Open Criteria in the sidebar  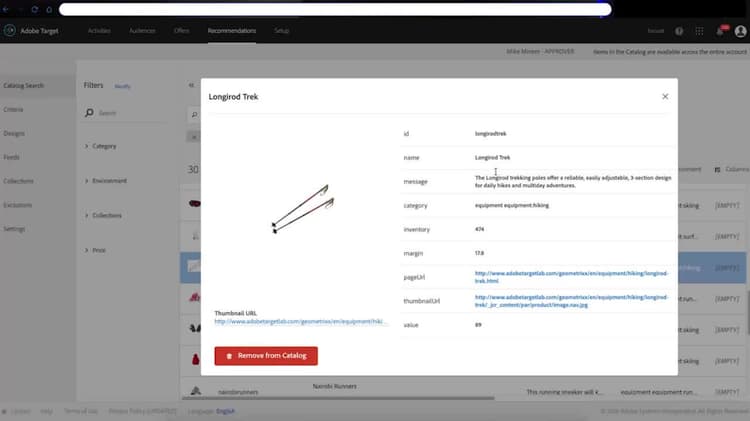click(x=13, y=110)
